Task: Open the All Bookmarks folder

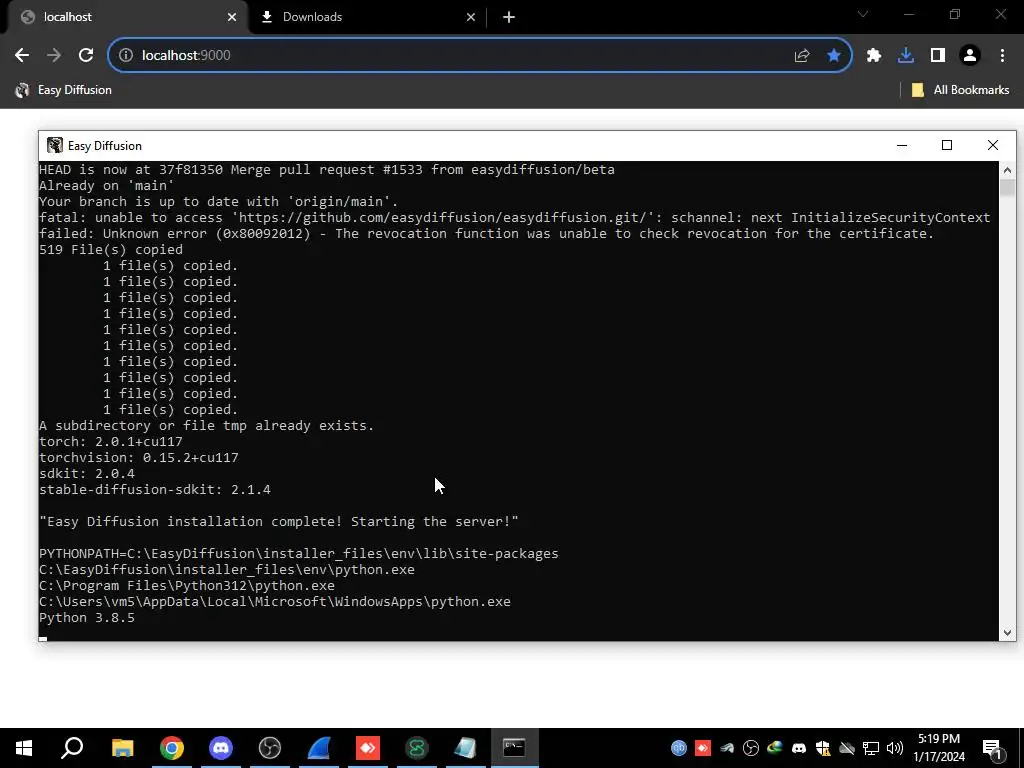Action: click(x=961, y=90)
